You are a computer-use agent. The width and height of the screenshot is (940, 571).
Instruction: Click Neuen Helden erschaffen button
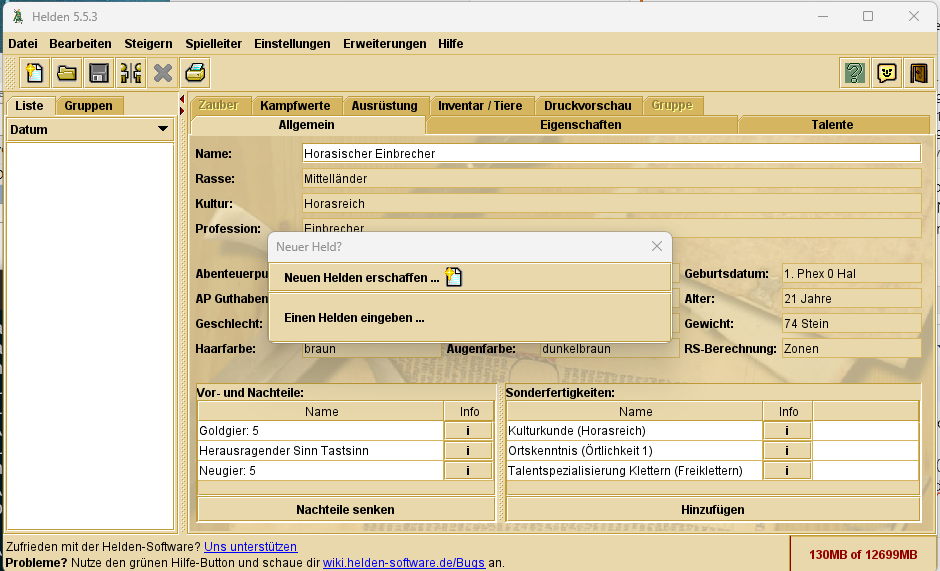[469, 277]
